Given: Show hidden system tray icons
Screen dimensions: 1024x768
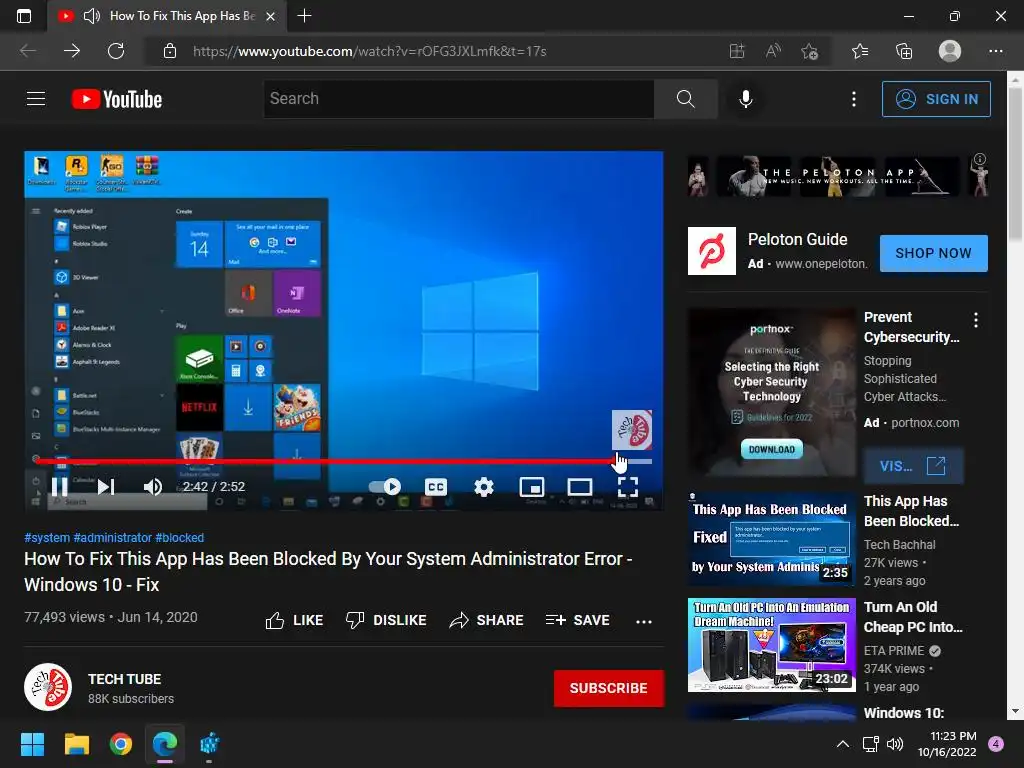Looking at the screenshot, I should click(843, 744).
